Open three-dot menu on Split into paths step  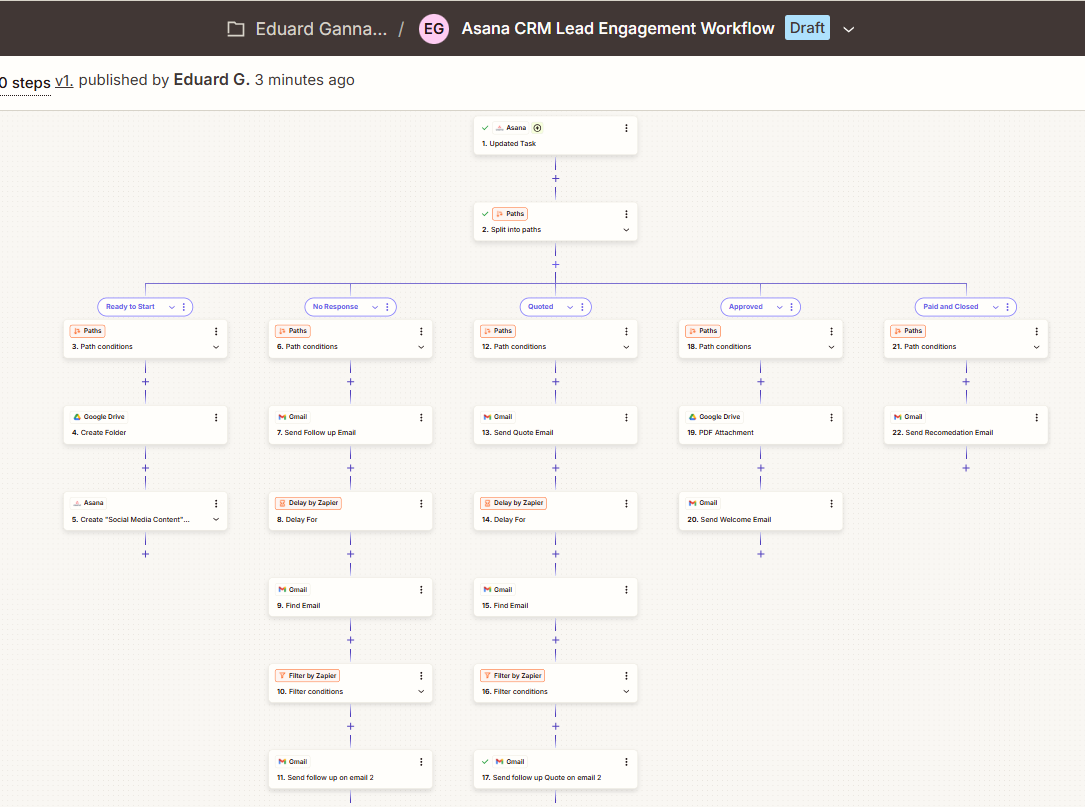click(626, 214)
